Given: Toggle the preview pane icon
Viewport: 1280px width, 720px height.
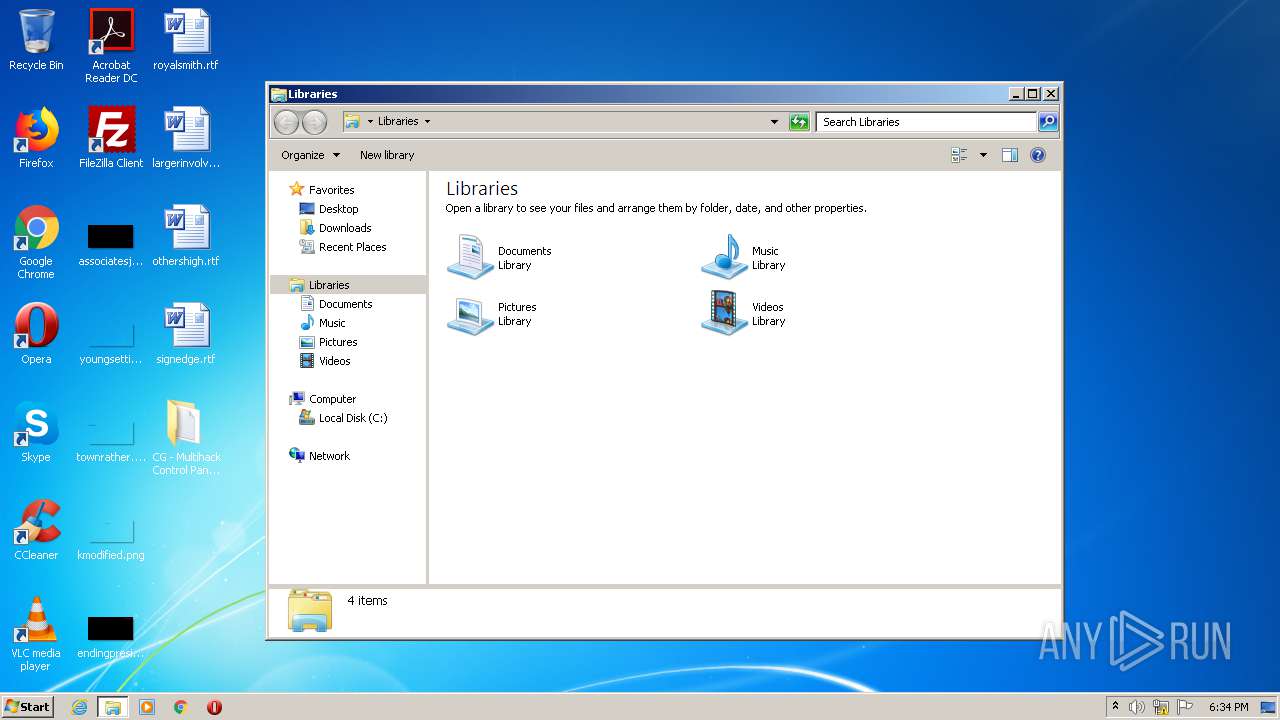Looking at the screenshot, I should (x=1010, y=155).
